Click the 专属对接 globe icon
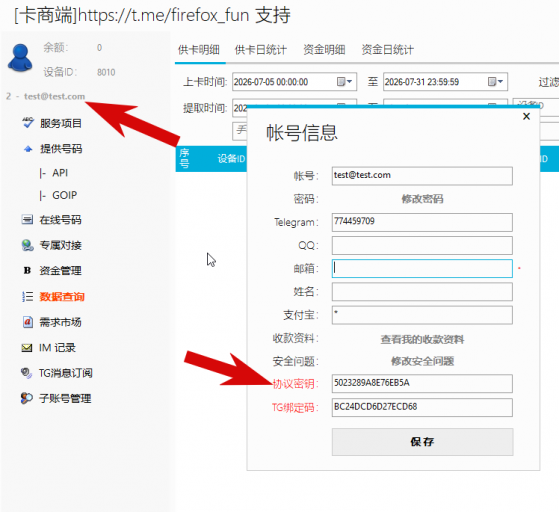 27,245
